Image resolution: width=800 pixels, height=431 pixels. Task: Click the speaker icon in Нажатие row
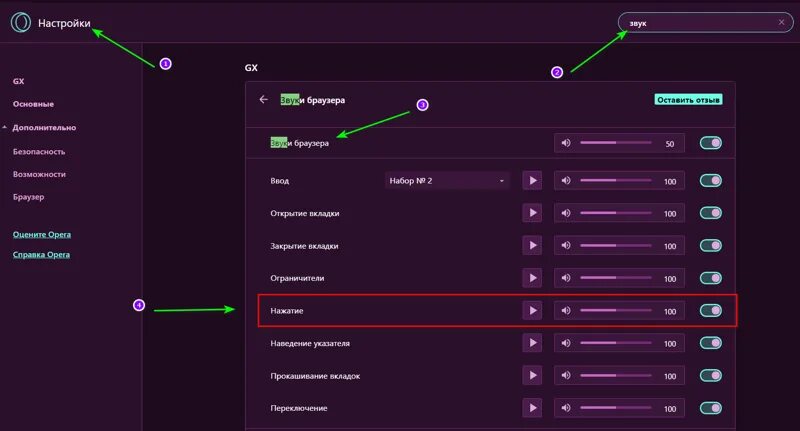(x=566, y=310)
